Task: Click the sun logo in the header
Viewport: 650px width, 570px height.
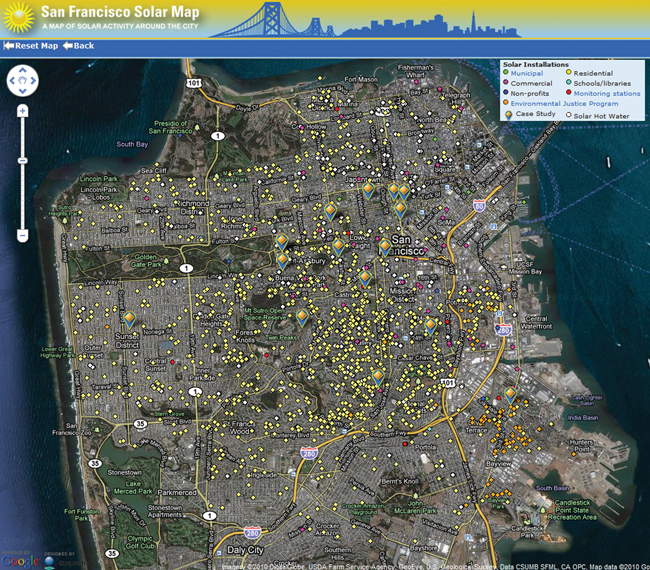Action: point(18,18)
